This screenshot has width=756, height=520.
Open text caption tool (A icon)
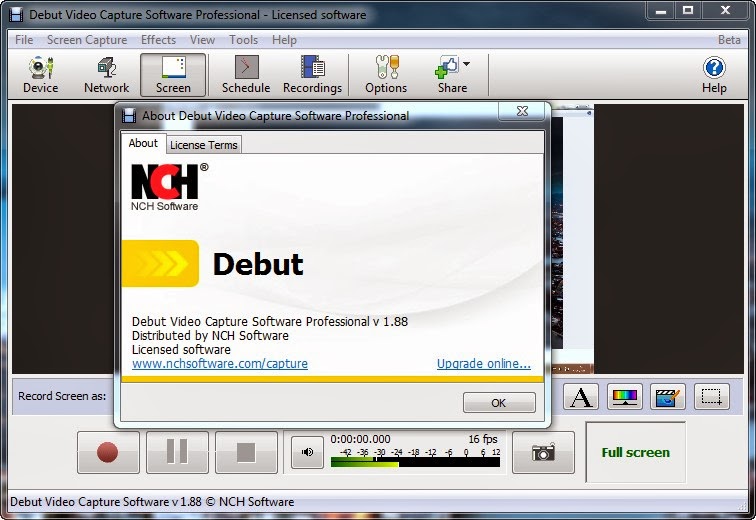pyautogui.click(x=581, y=397)
